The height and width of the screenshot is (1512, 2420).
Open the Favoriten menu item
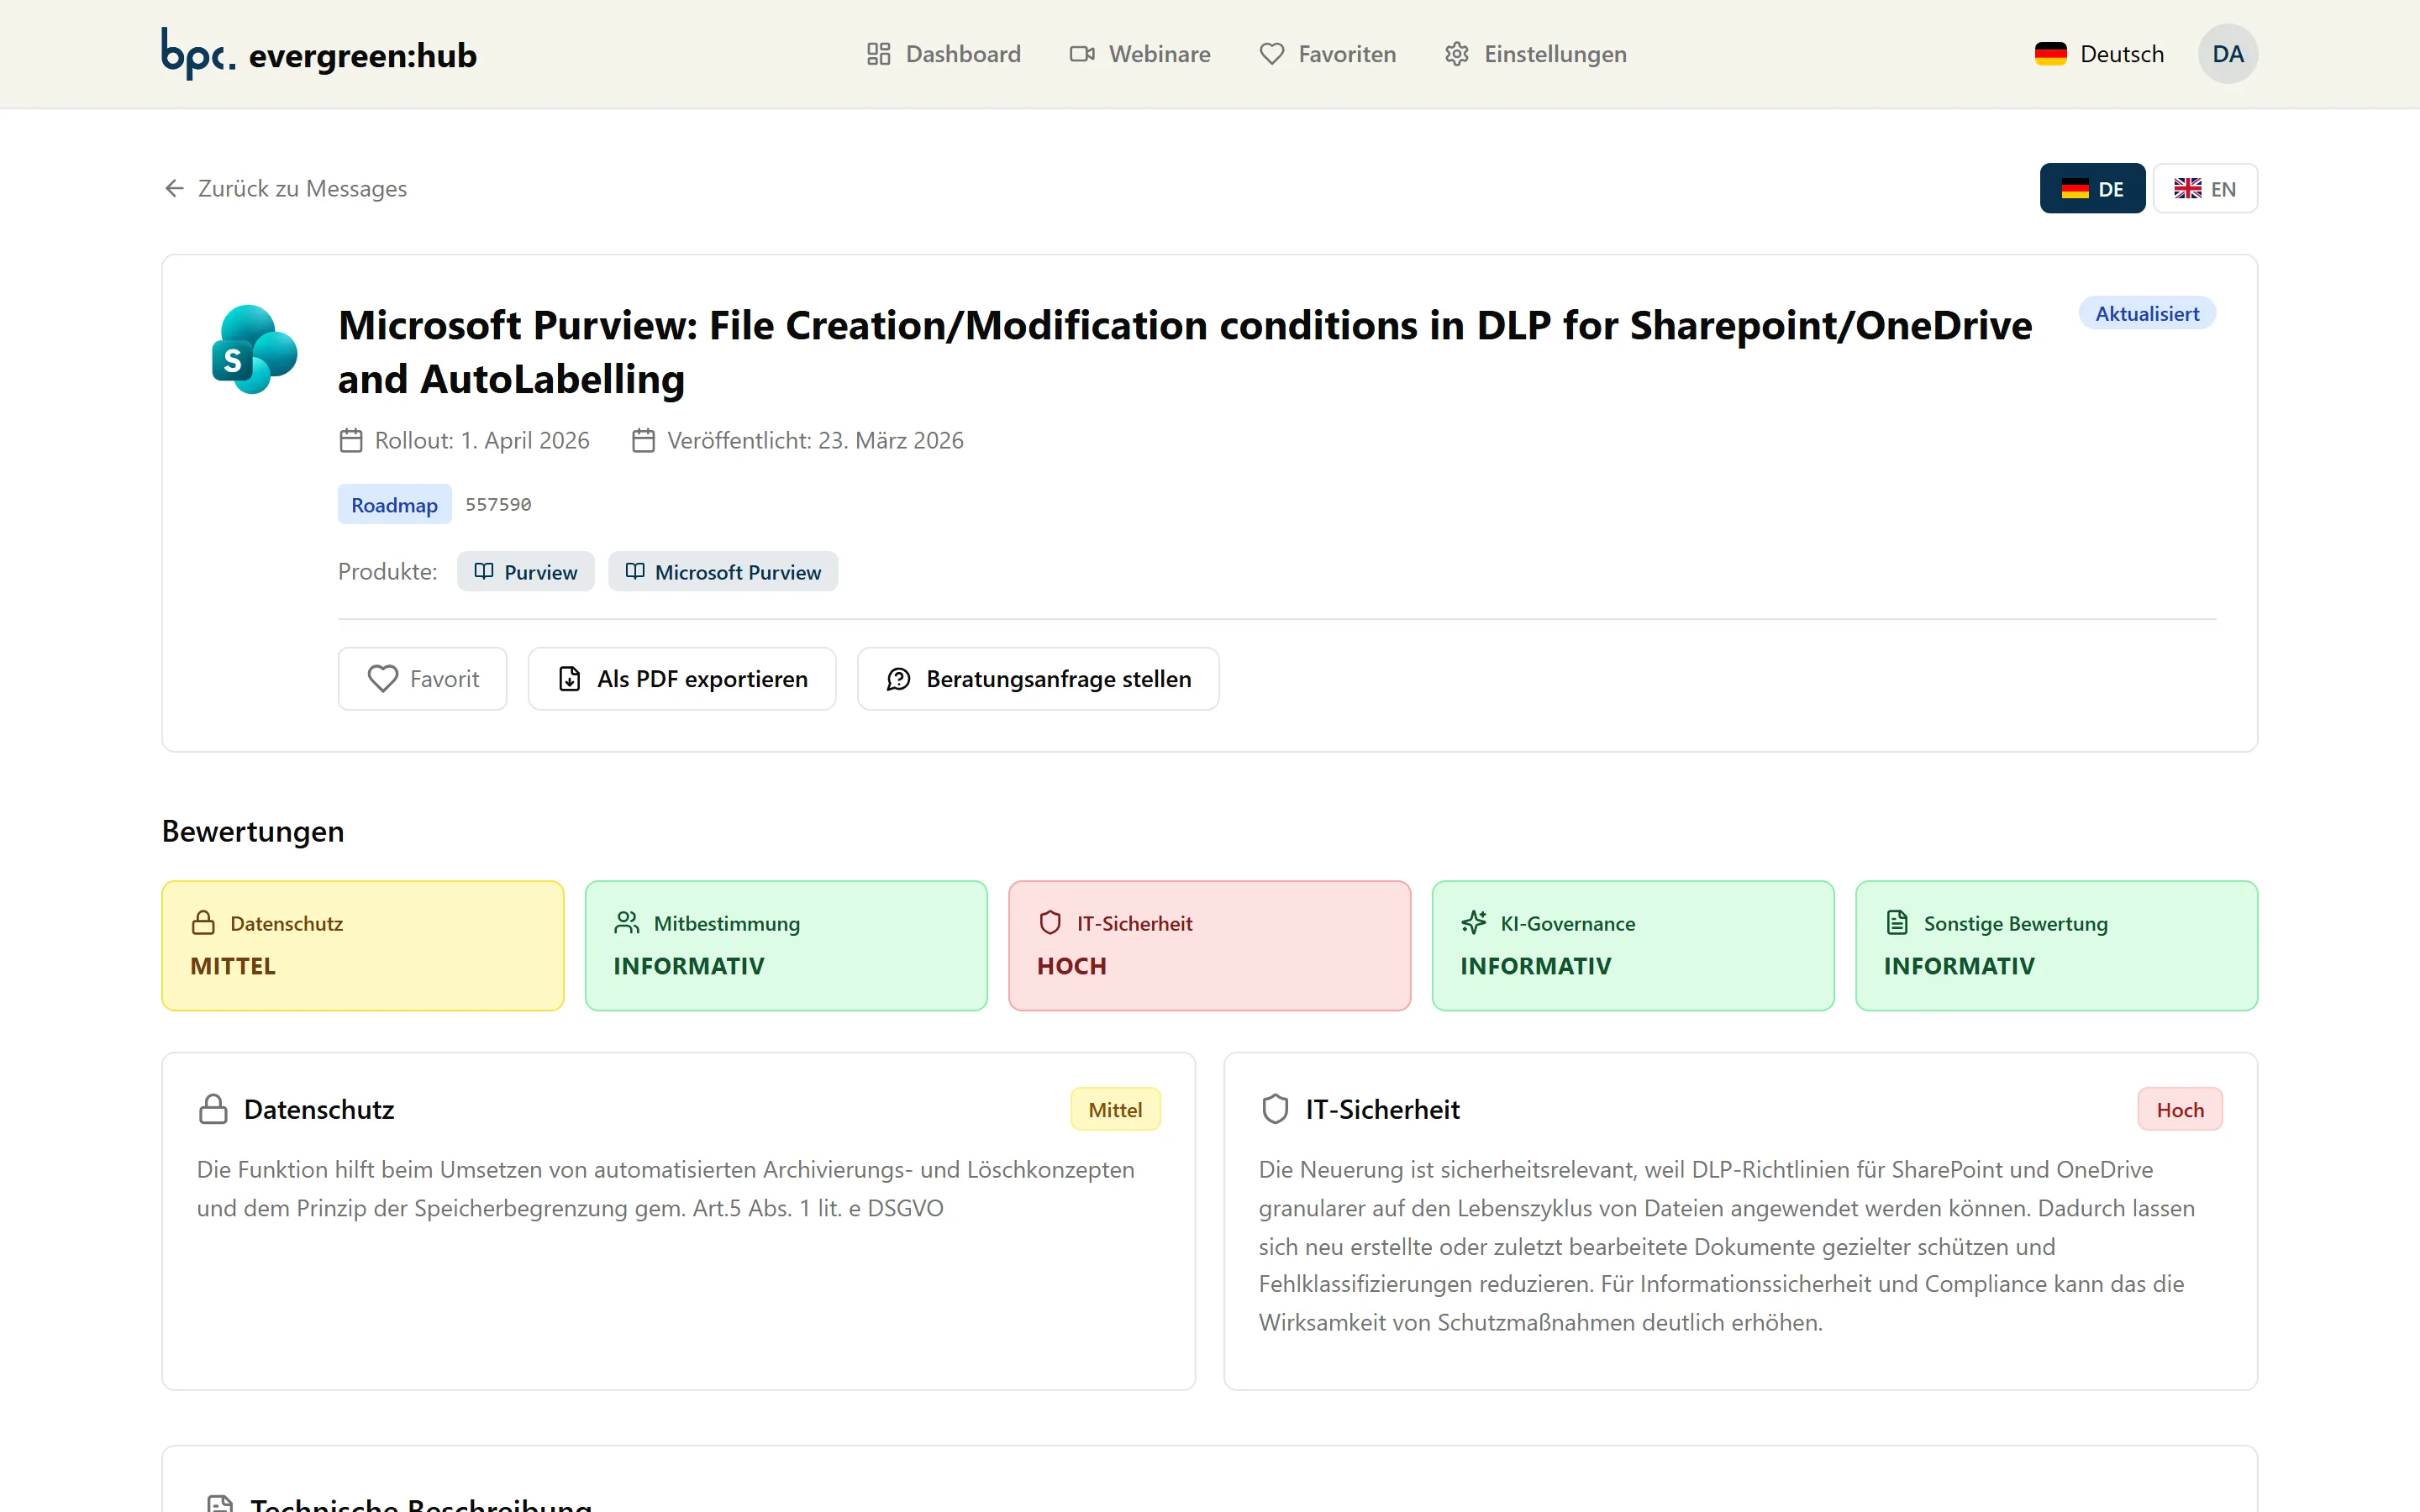tap(1327, 54)
